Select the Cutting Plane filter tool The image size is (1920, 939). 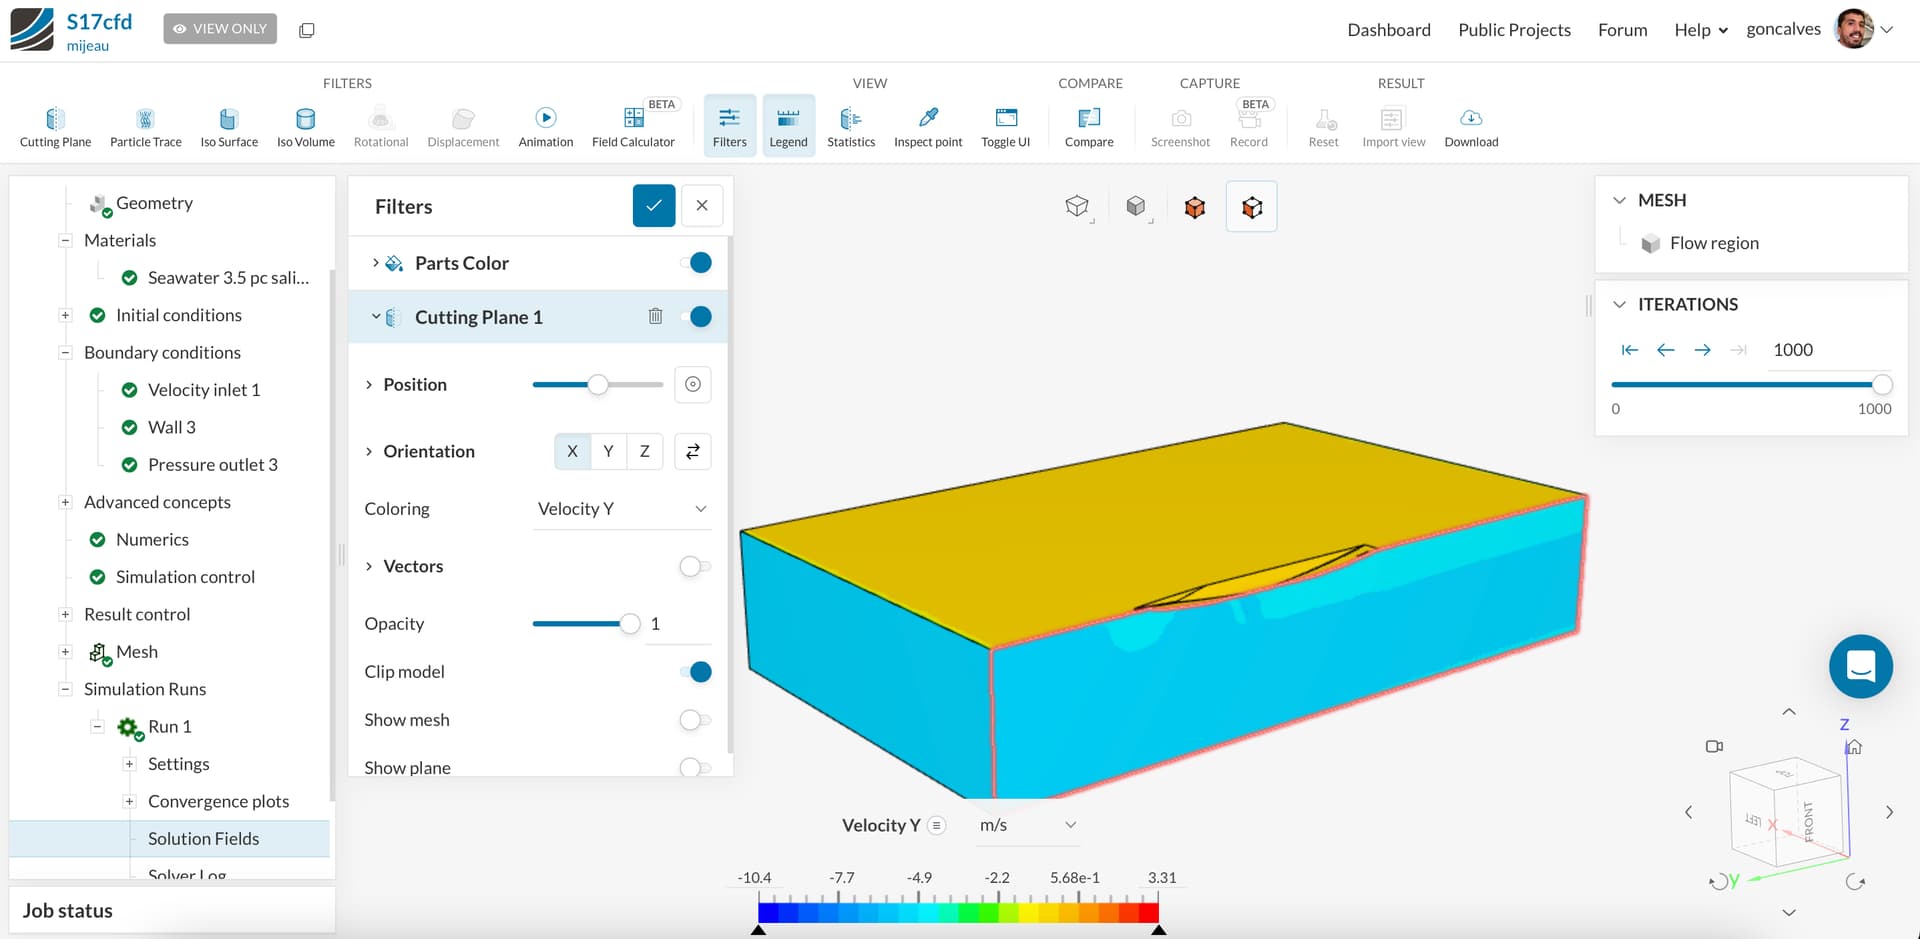[55, 128]
